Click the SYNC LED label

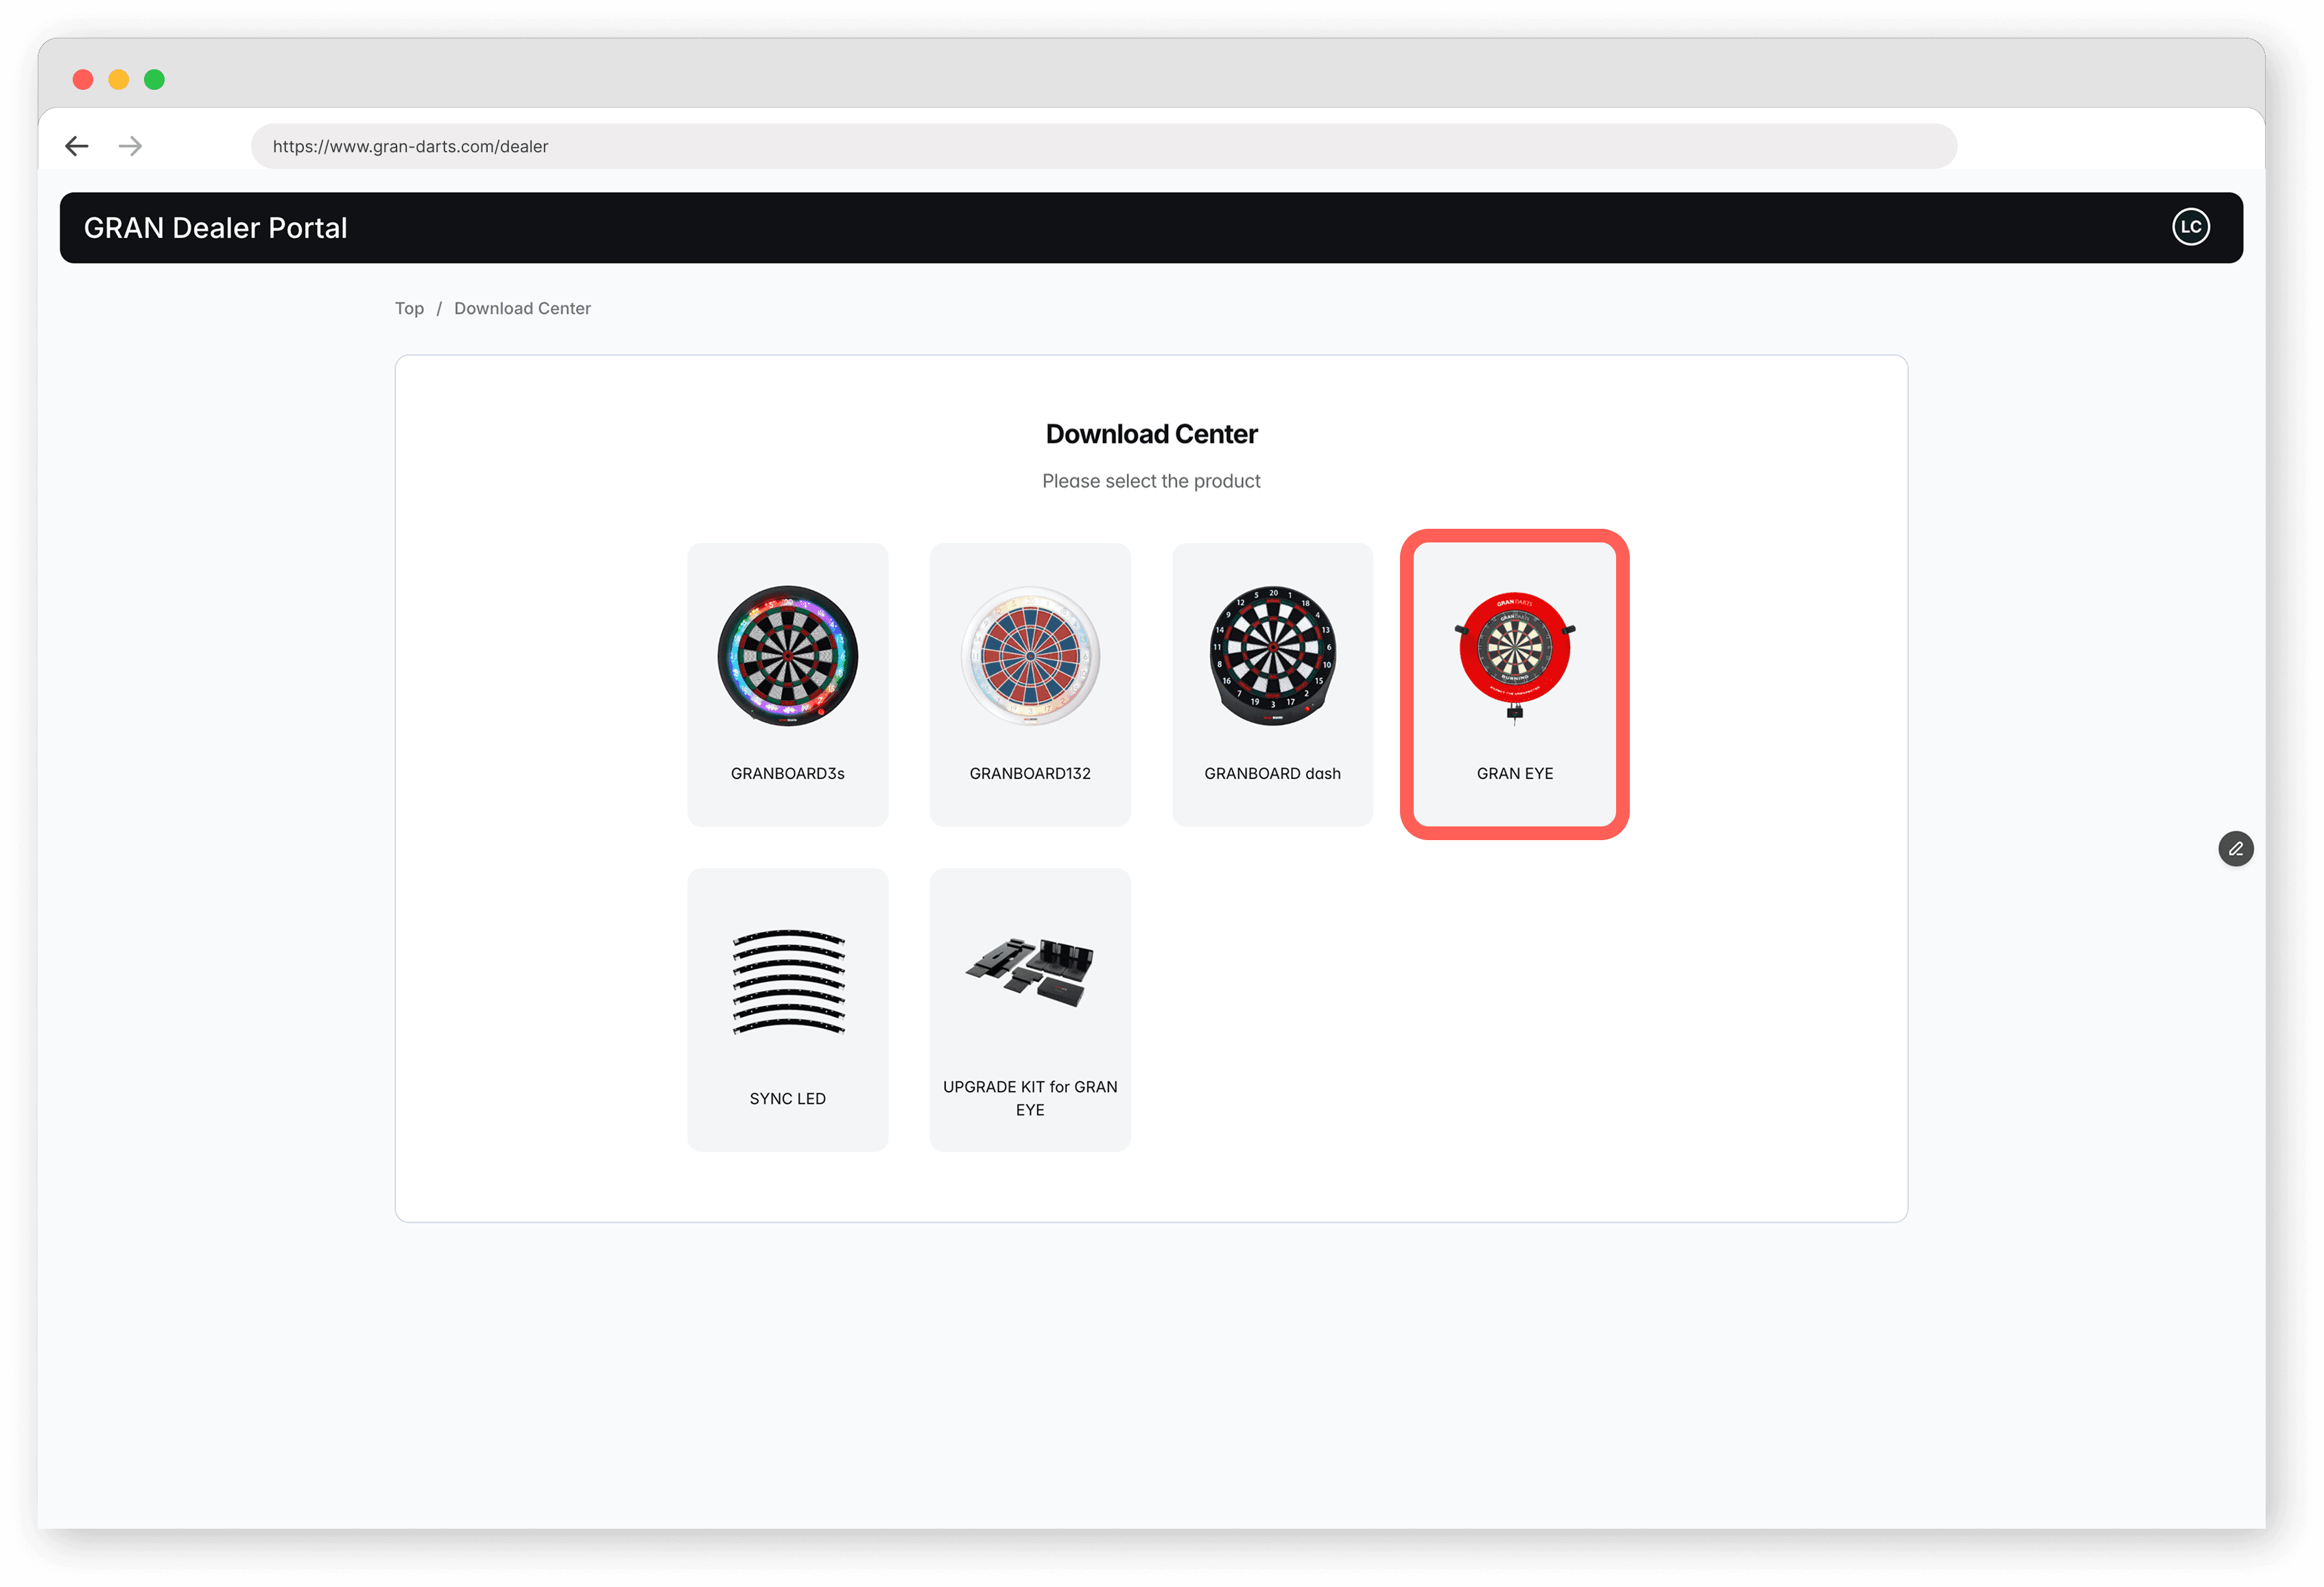click(787, 1098)
